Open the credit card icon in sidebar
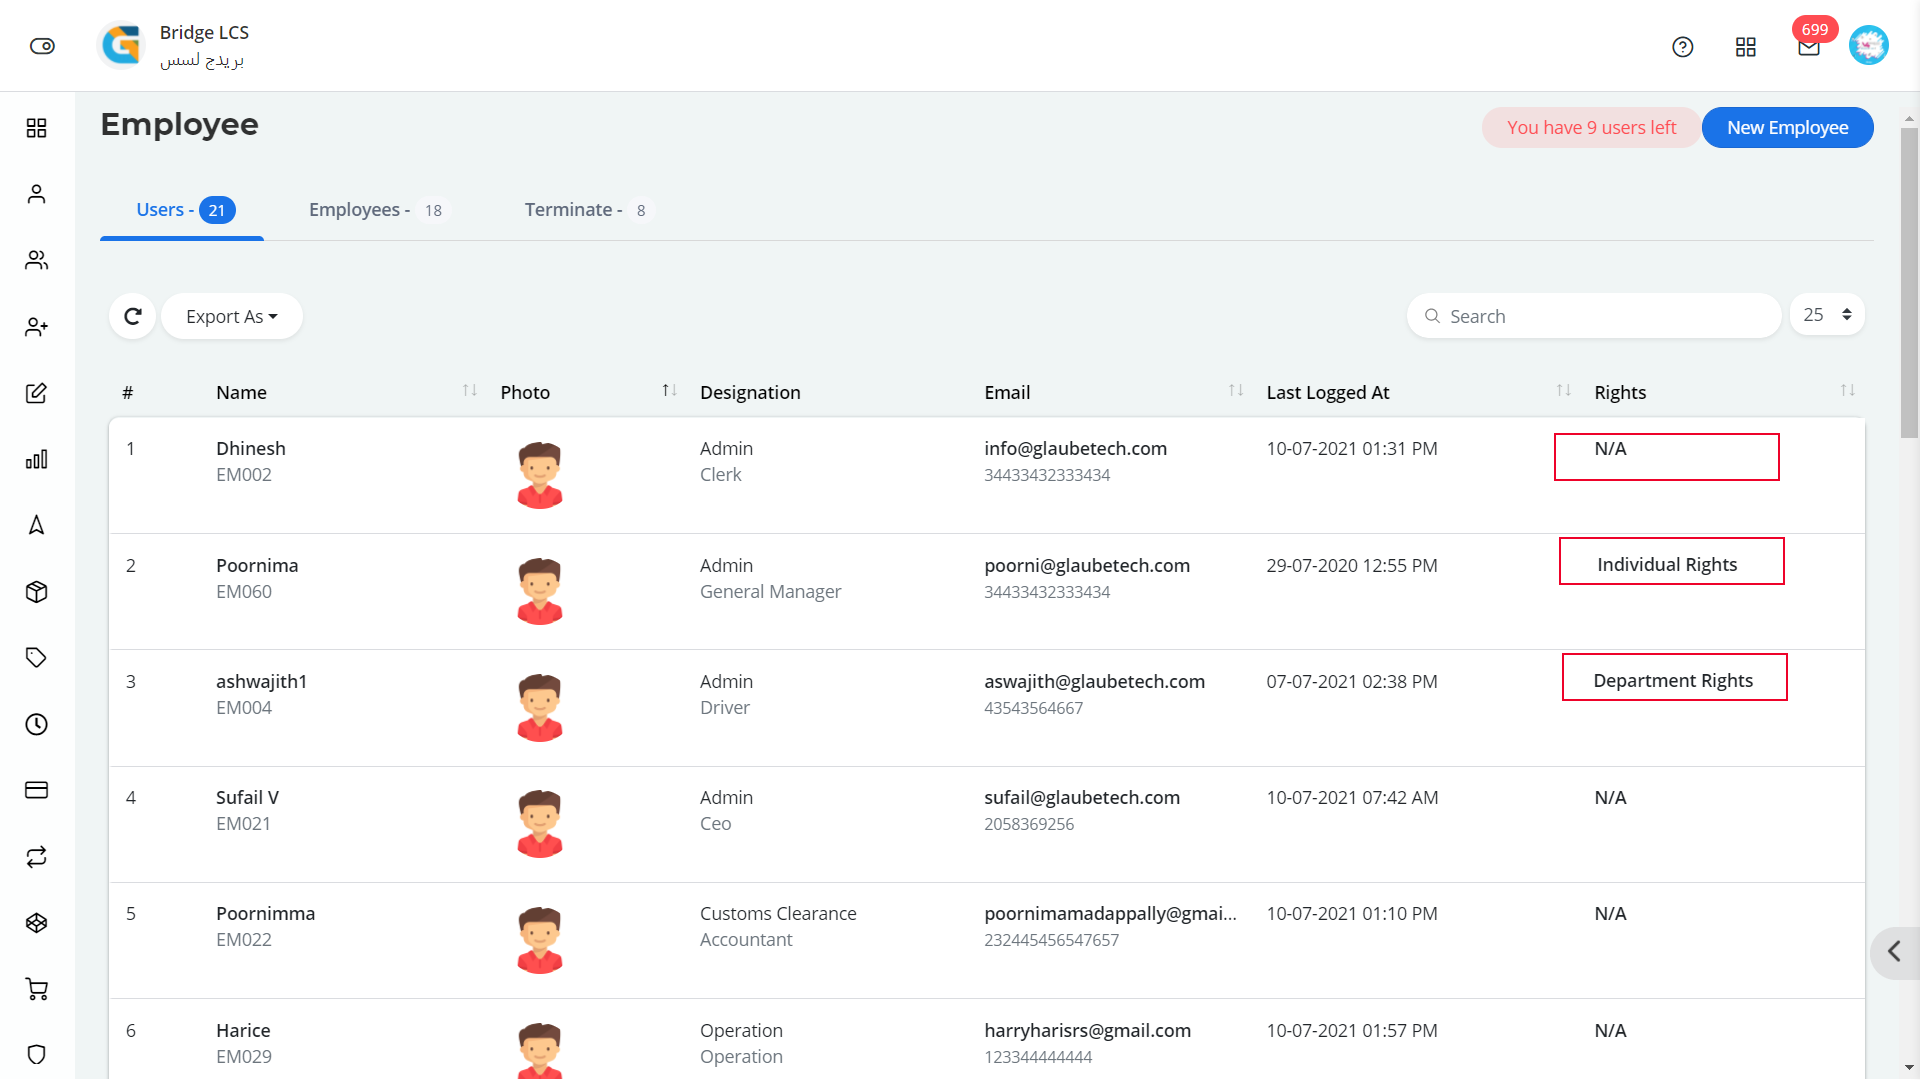 (x=37, y=790)
